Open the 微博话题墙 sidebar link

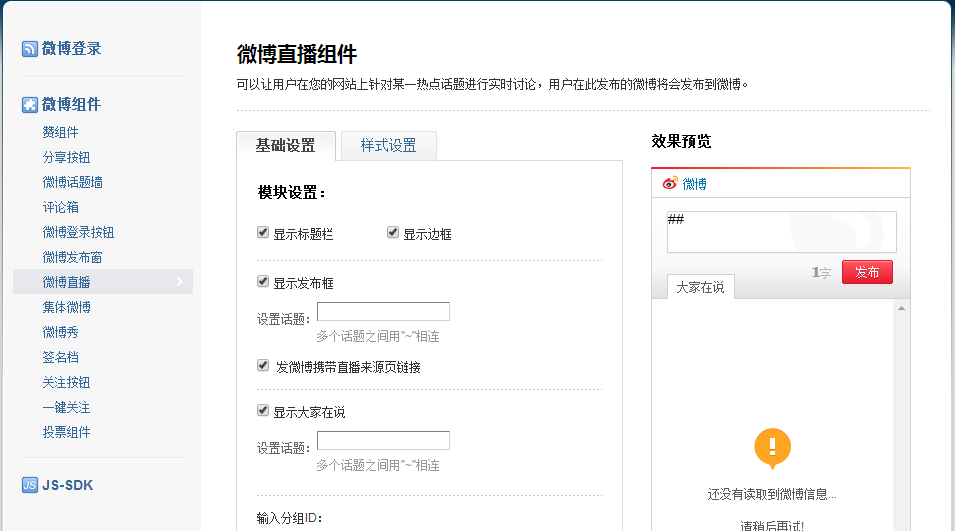coord(72,182)
